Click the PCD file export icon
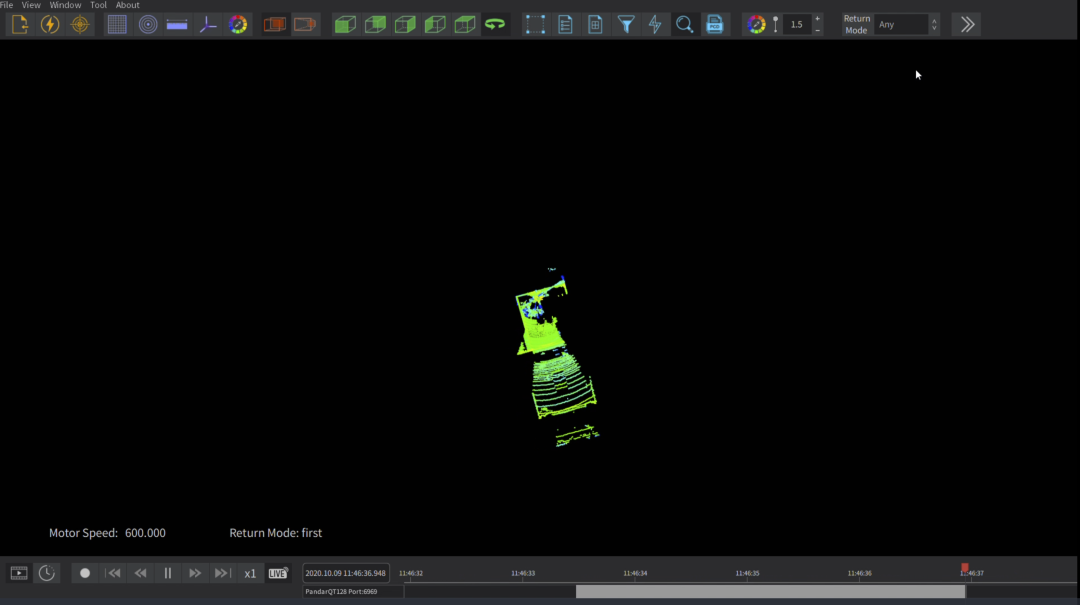Viewport: 1080px width, 605px height. pyautogui.click(x=715, y=25)
